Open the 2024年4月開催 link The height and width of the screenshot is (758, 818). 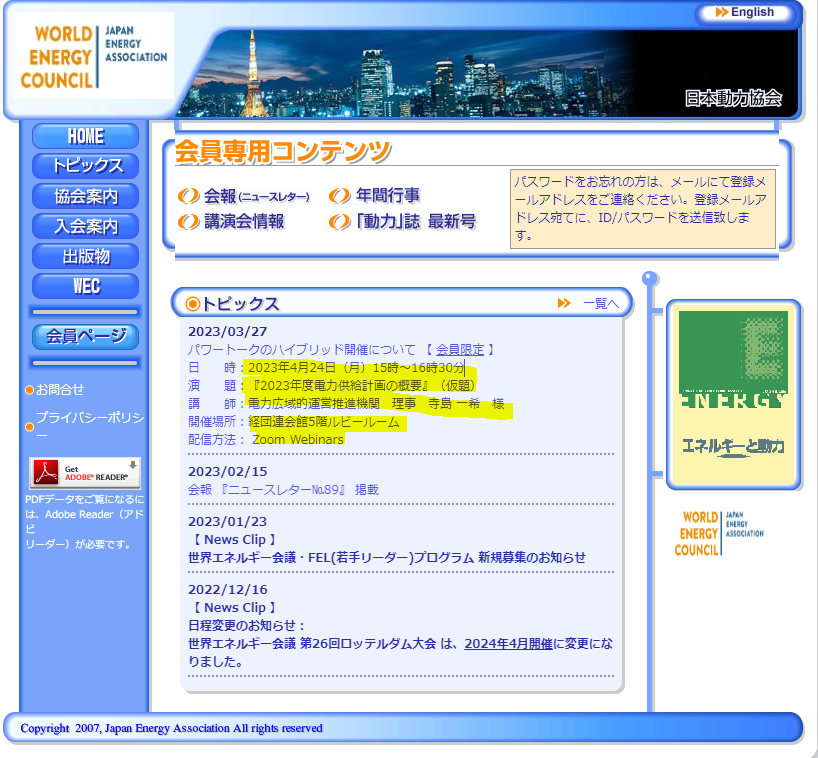tap(508, 644)
